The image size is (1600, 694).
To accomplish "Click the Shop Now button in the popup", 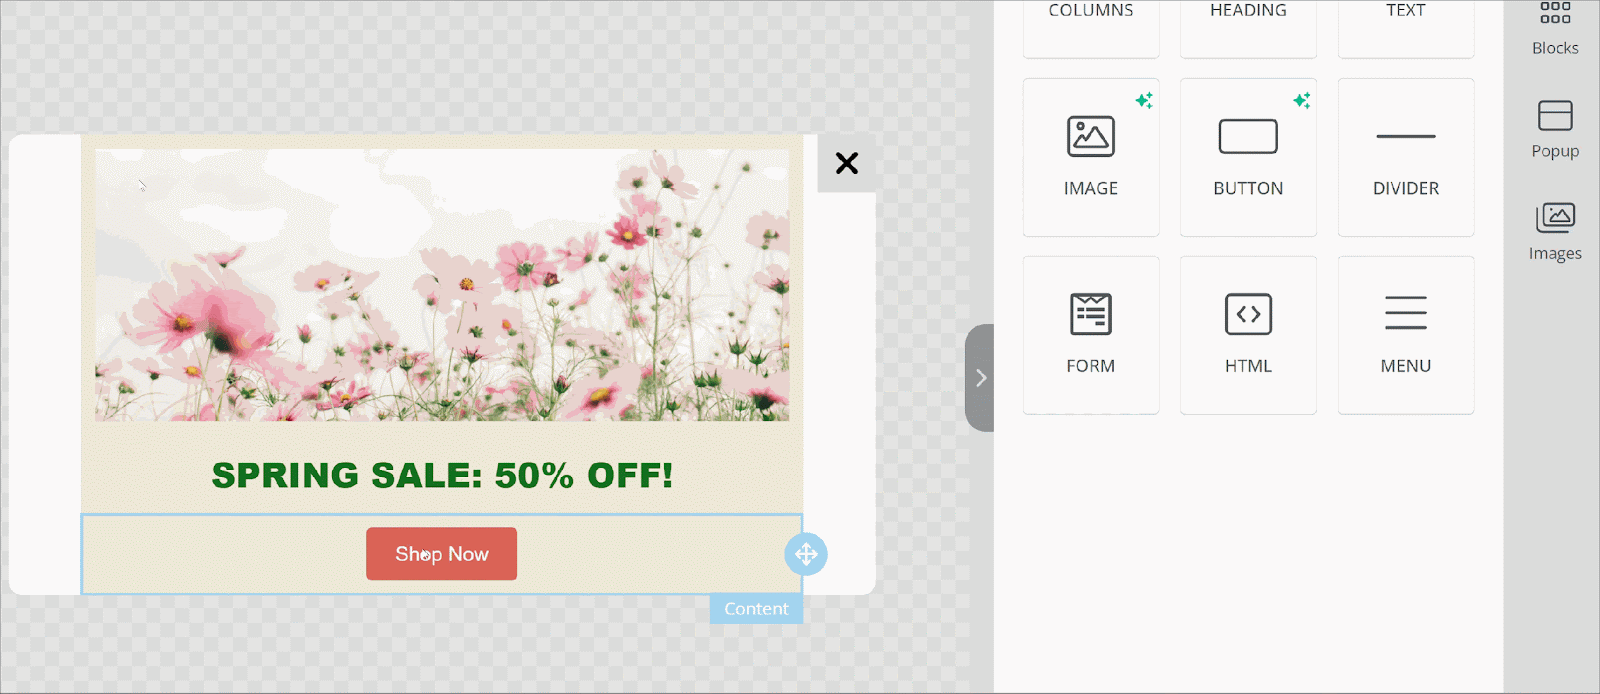I will [x=441, y=554].
